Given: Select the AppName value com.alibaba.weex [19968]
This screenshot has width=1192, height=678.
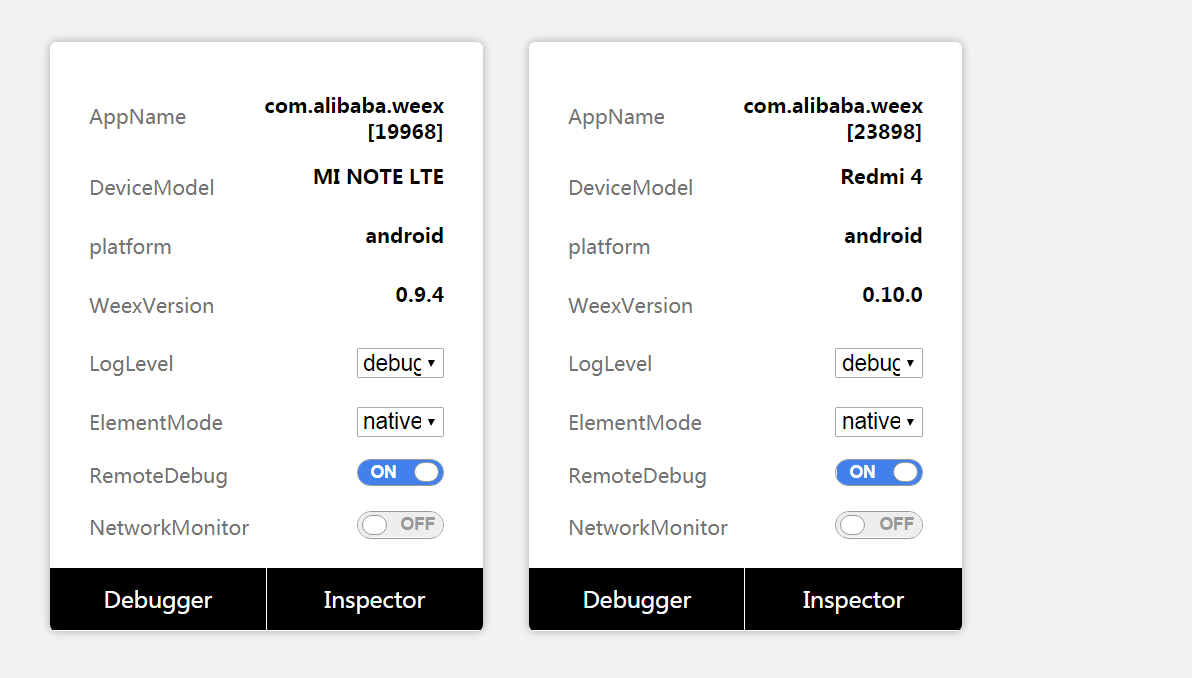Looking at the screenshot, I should [x=354, y=118].
